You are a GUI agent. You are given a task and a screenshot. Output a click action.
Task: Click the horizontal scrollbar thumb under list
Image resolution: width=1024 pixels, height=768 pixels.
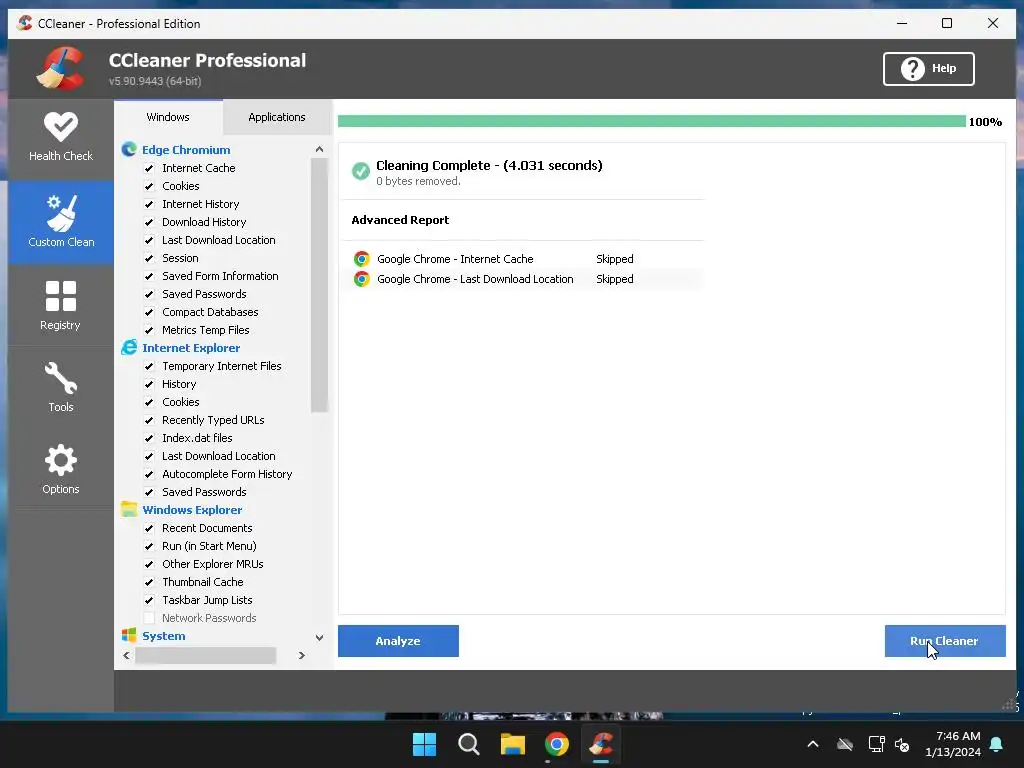point(206,655)
